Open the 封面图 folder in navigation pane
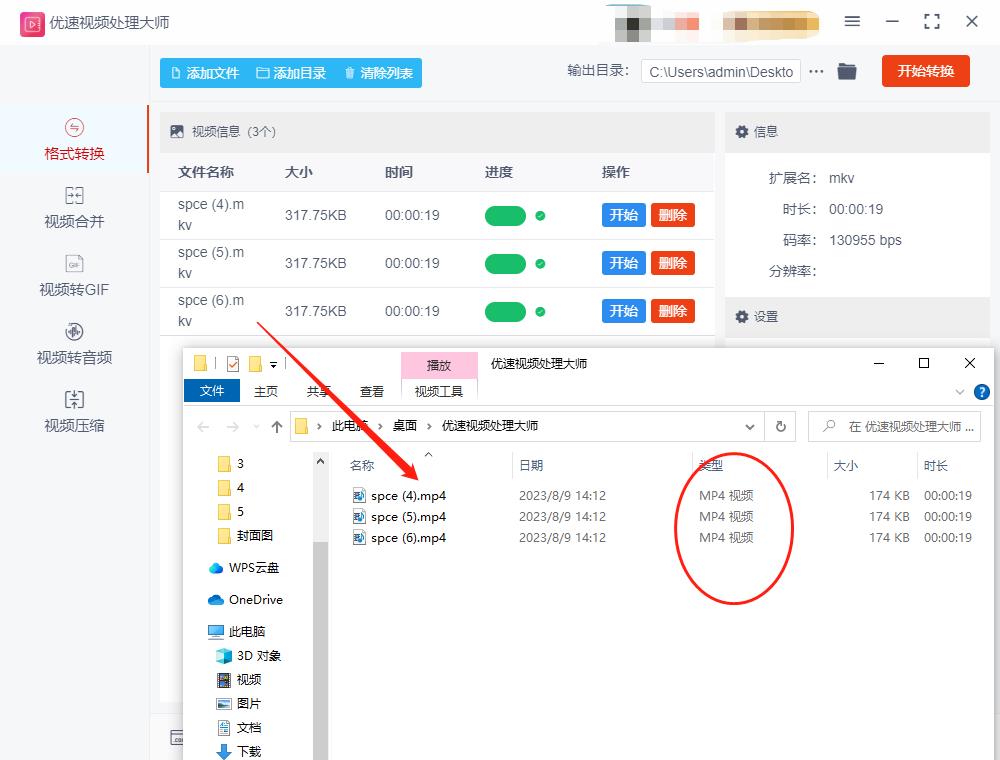The image size is (1000, 760). tap(246, 536)
